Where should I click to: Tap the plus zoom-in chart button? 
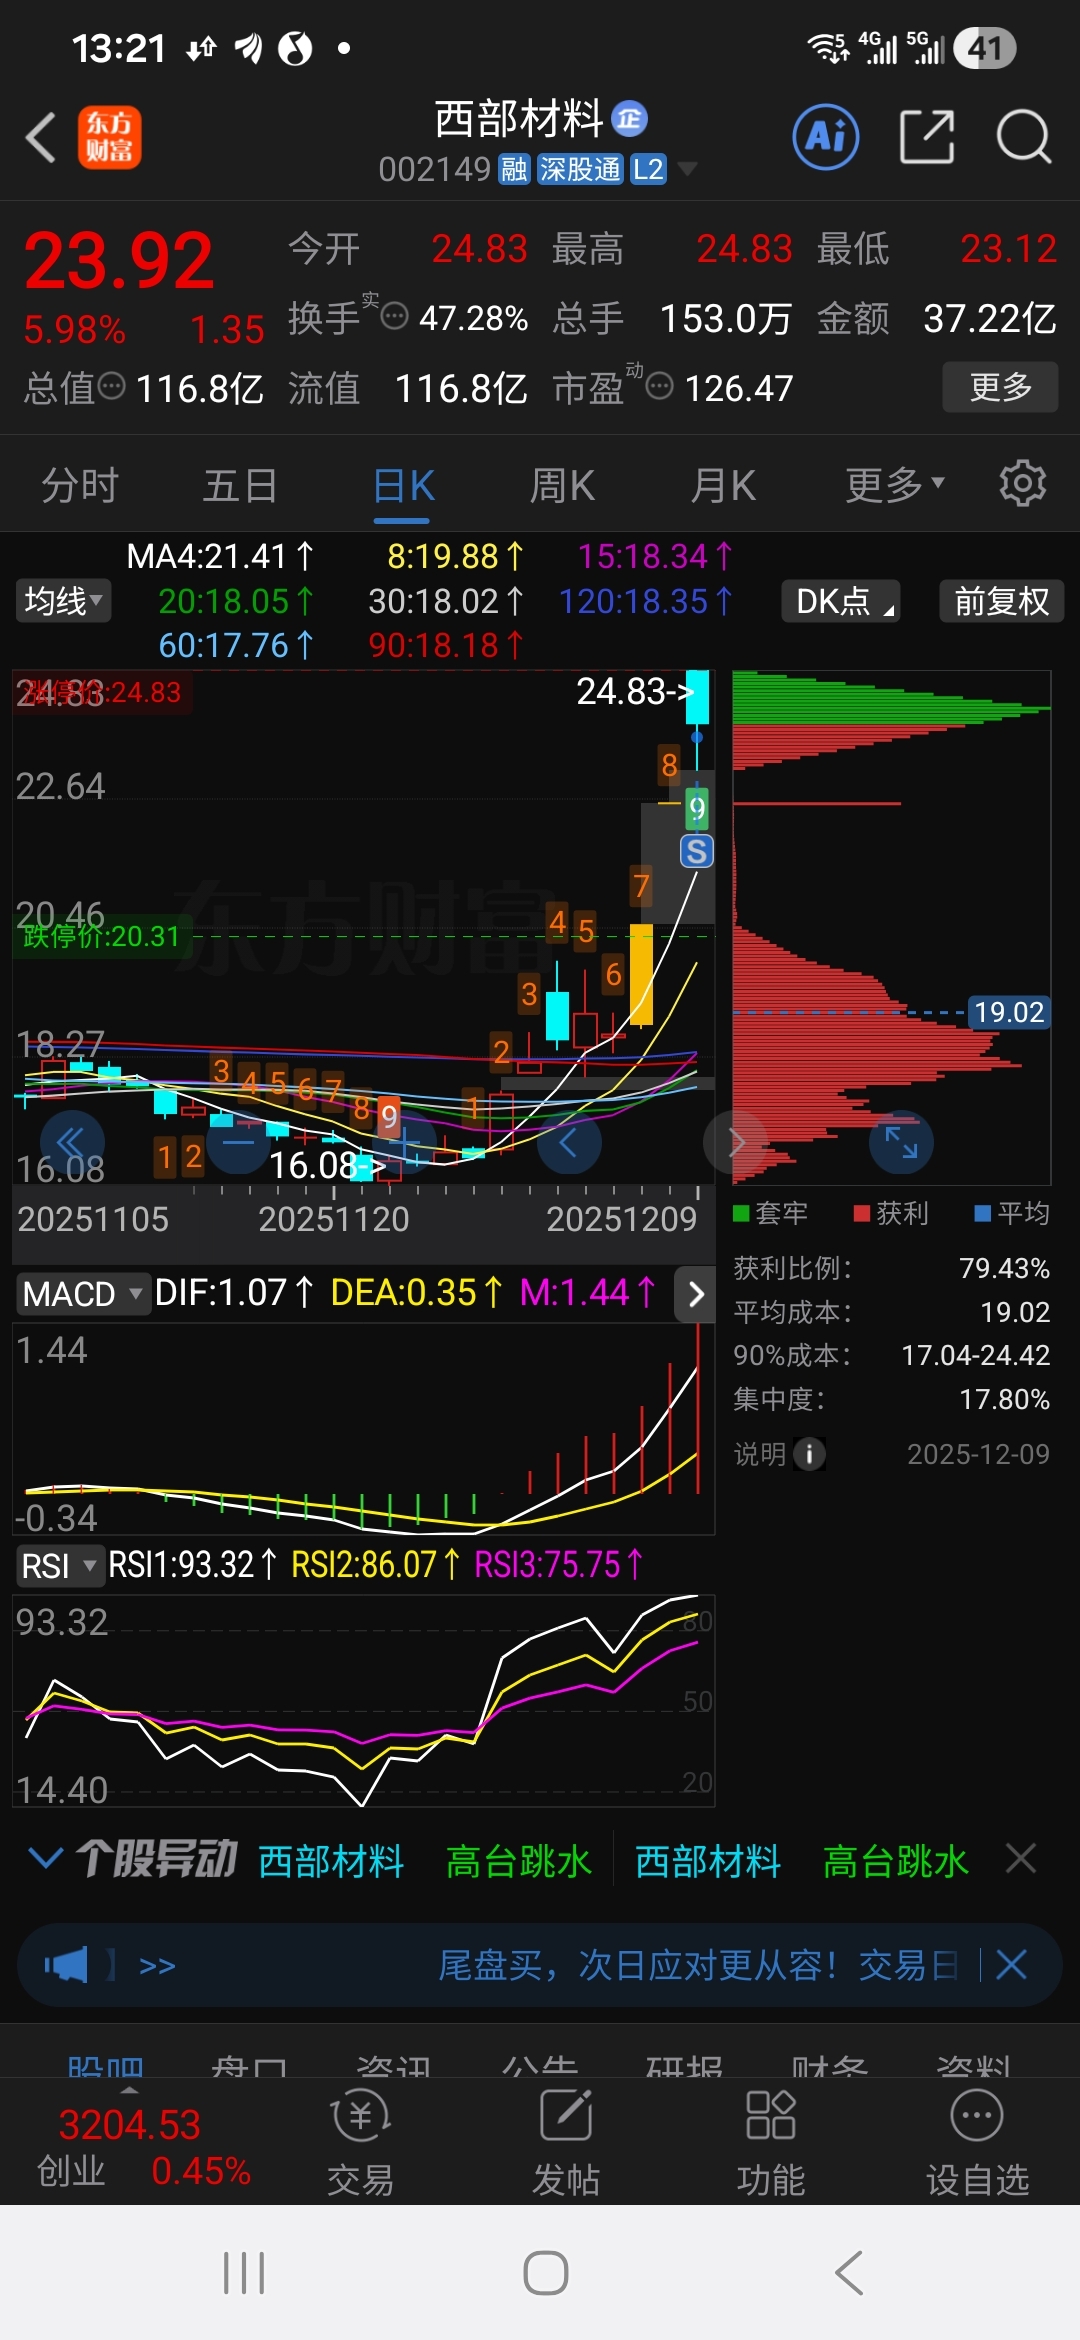coord(406,1142)
